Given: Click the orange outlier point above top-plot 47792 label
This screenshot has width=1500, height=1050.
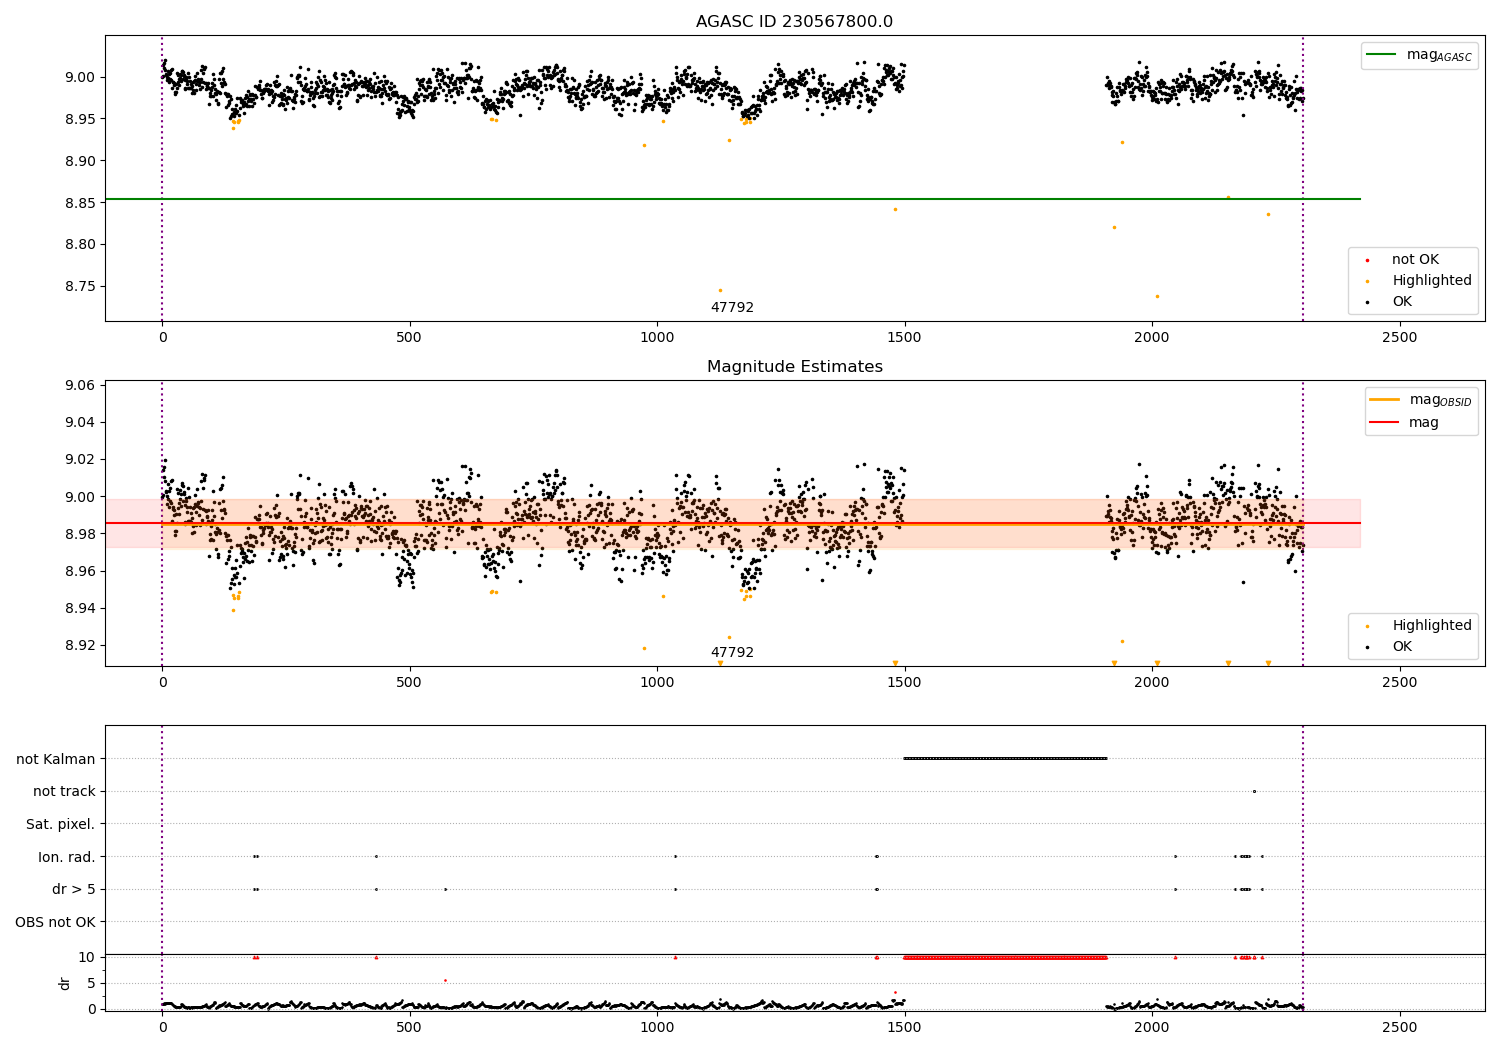Looking at the screenshot, I should pos(720,290).
